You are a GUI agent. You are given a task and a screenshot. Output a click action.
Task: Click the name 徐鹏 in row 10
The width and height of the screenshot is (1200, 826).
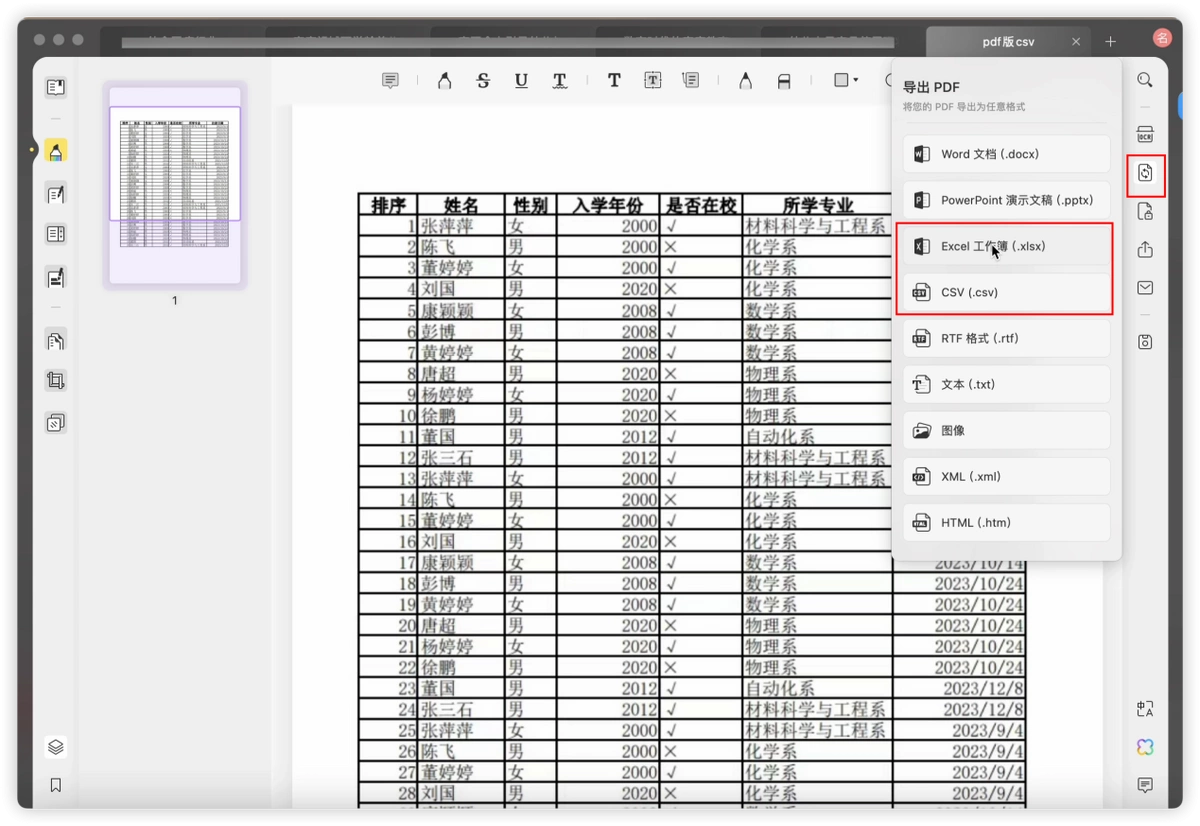pyautogui.click(x=438, y=415)
